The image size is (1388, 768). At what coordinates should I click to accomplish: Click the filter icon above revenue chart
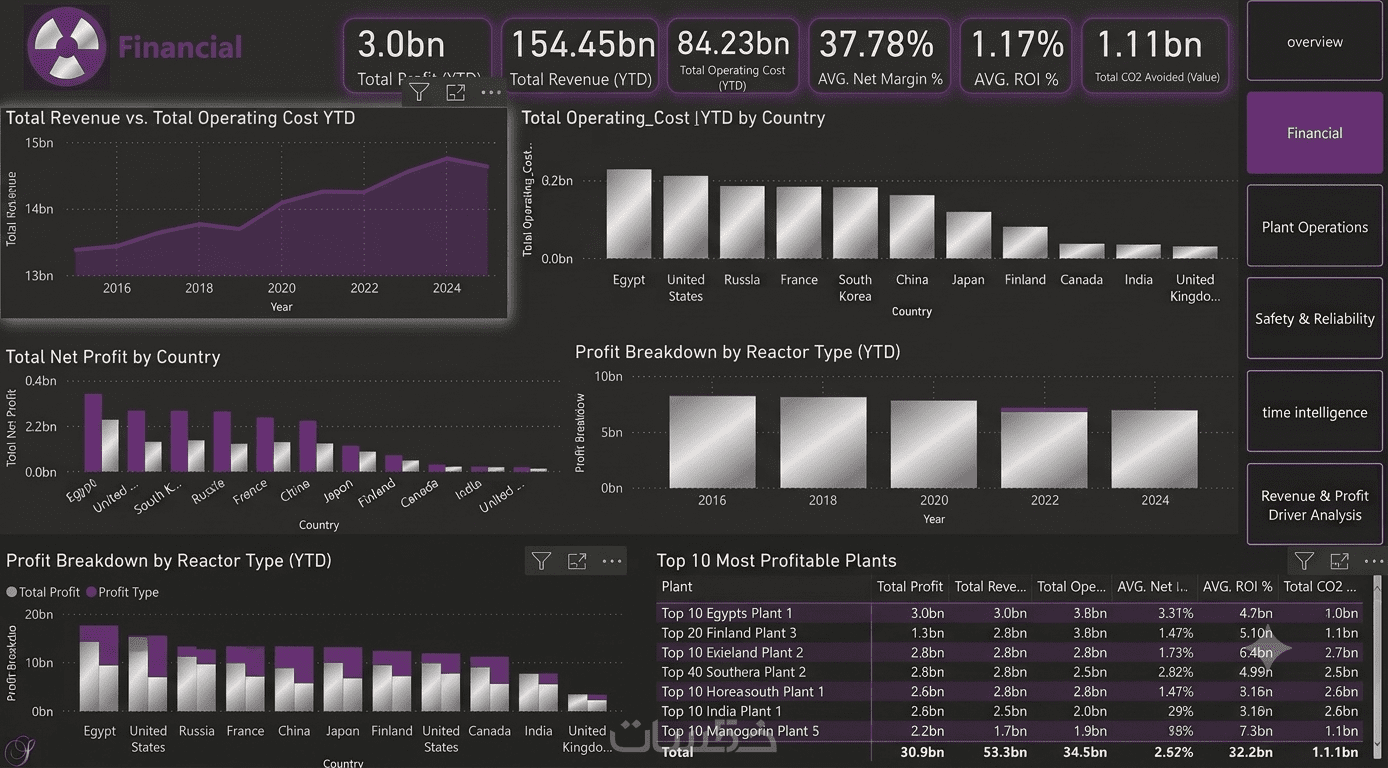click(419, 92)
